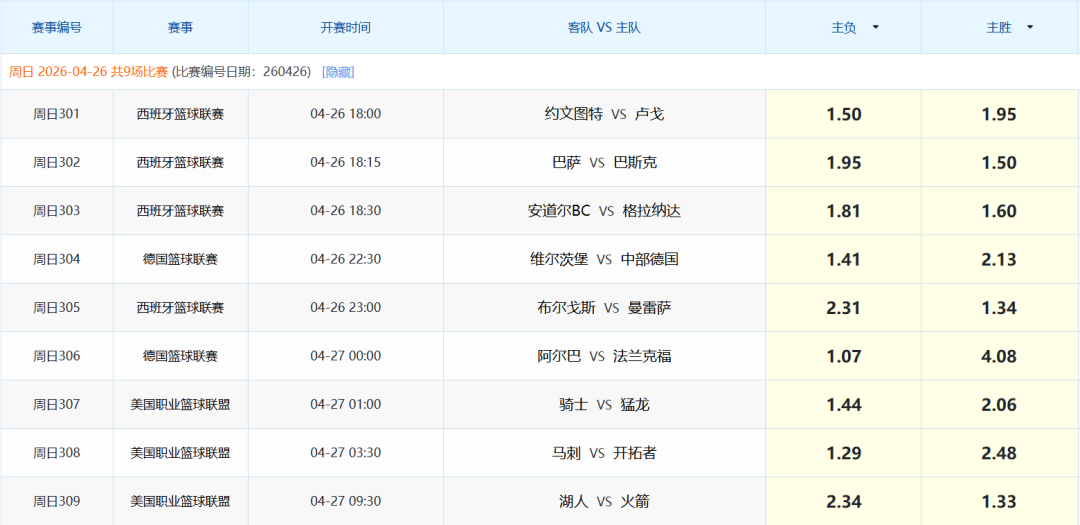Pick 主负 odds 1.07 for 阿尔巴 match

(x=843, y=356)
